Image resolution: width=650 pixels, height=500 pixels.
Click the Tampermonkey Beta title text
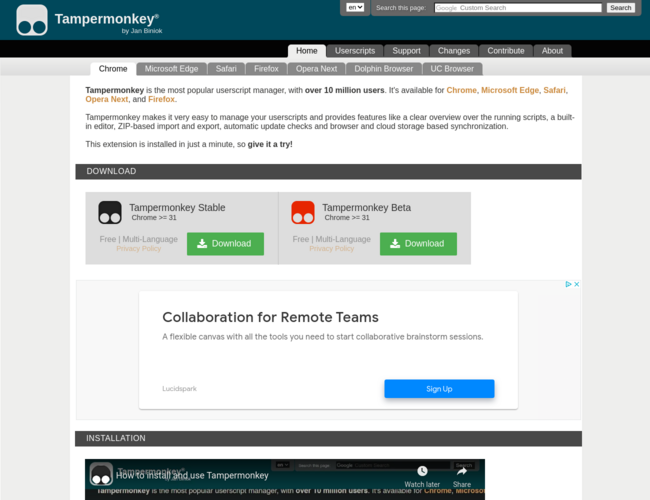pos(366,207)
